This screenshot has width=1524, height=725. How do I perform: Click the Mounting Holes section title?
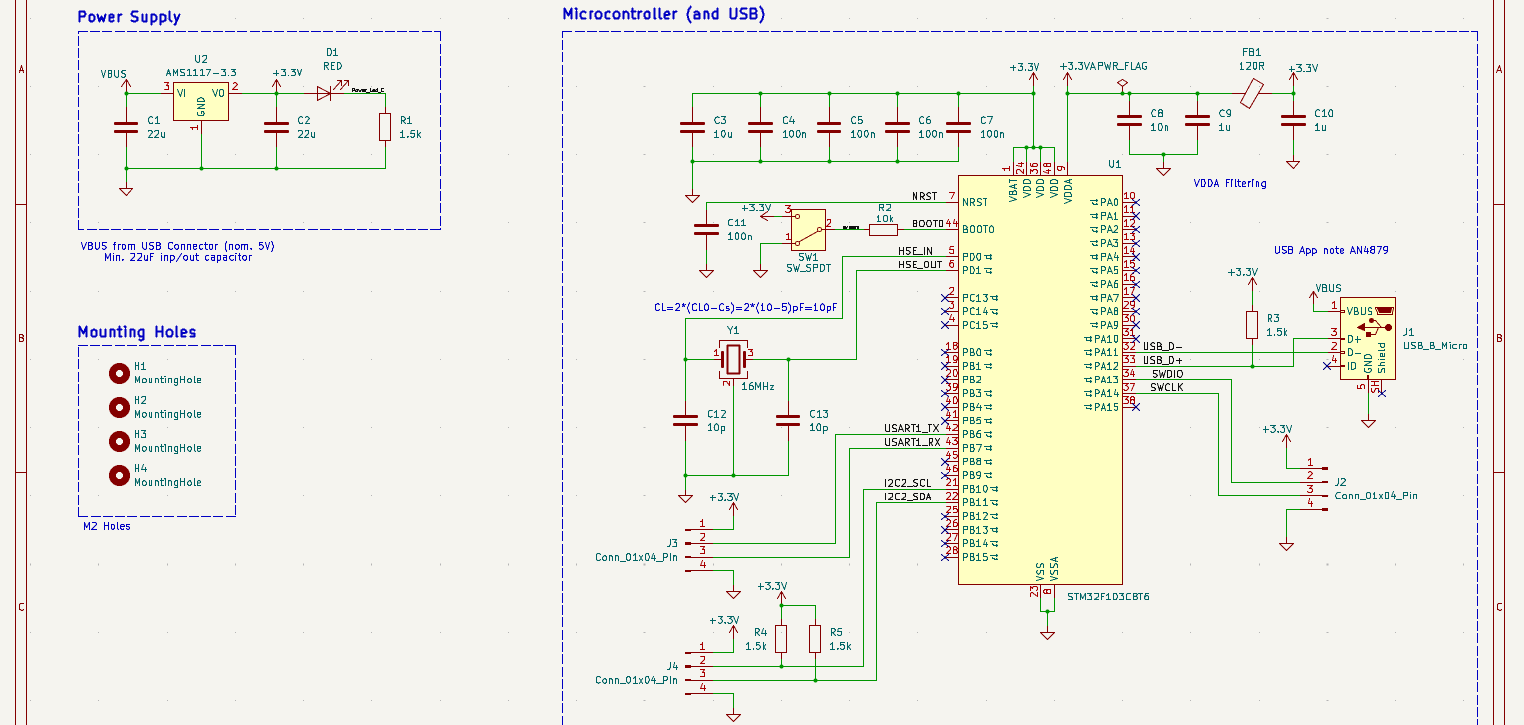(137, 332)
